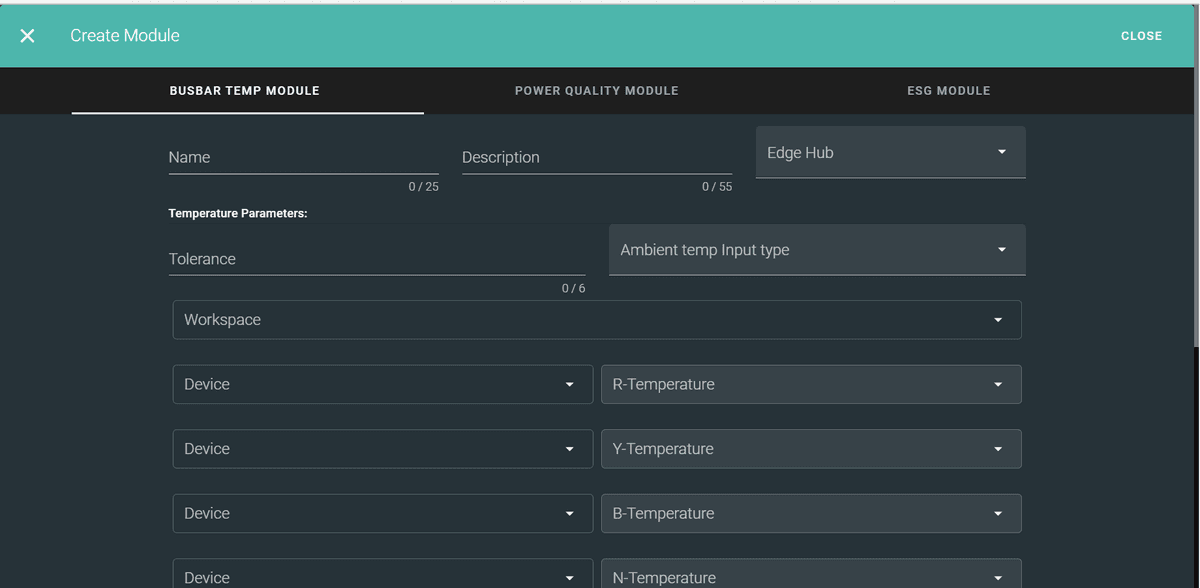The width and height of the screenshot is (1200, 588).
Task: Click arrow icon of Device beside B-Temperature
Action: [569, 514]
